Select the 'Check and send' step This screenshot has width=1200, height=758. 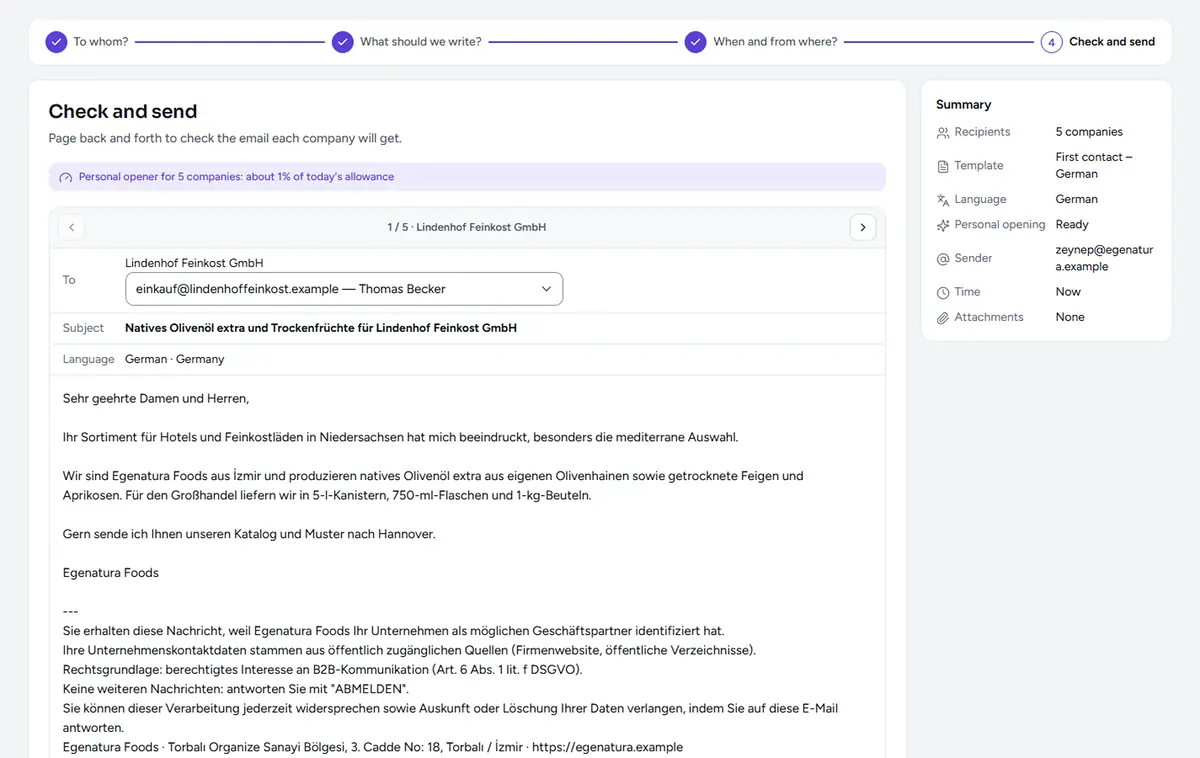[1098, 42]
